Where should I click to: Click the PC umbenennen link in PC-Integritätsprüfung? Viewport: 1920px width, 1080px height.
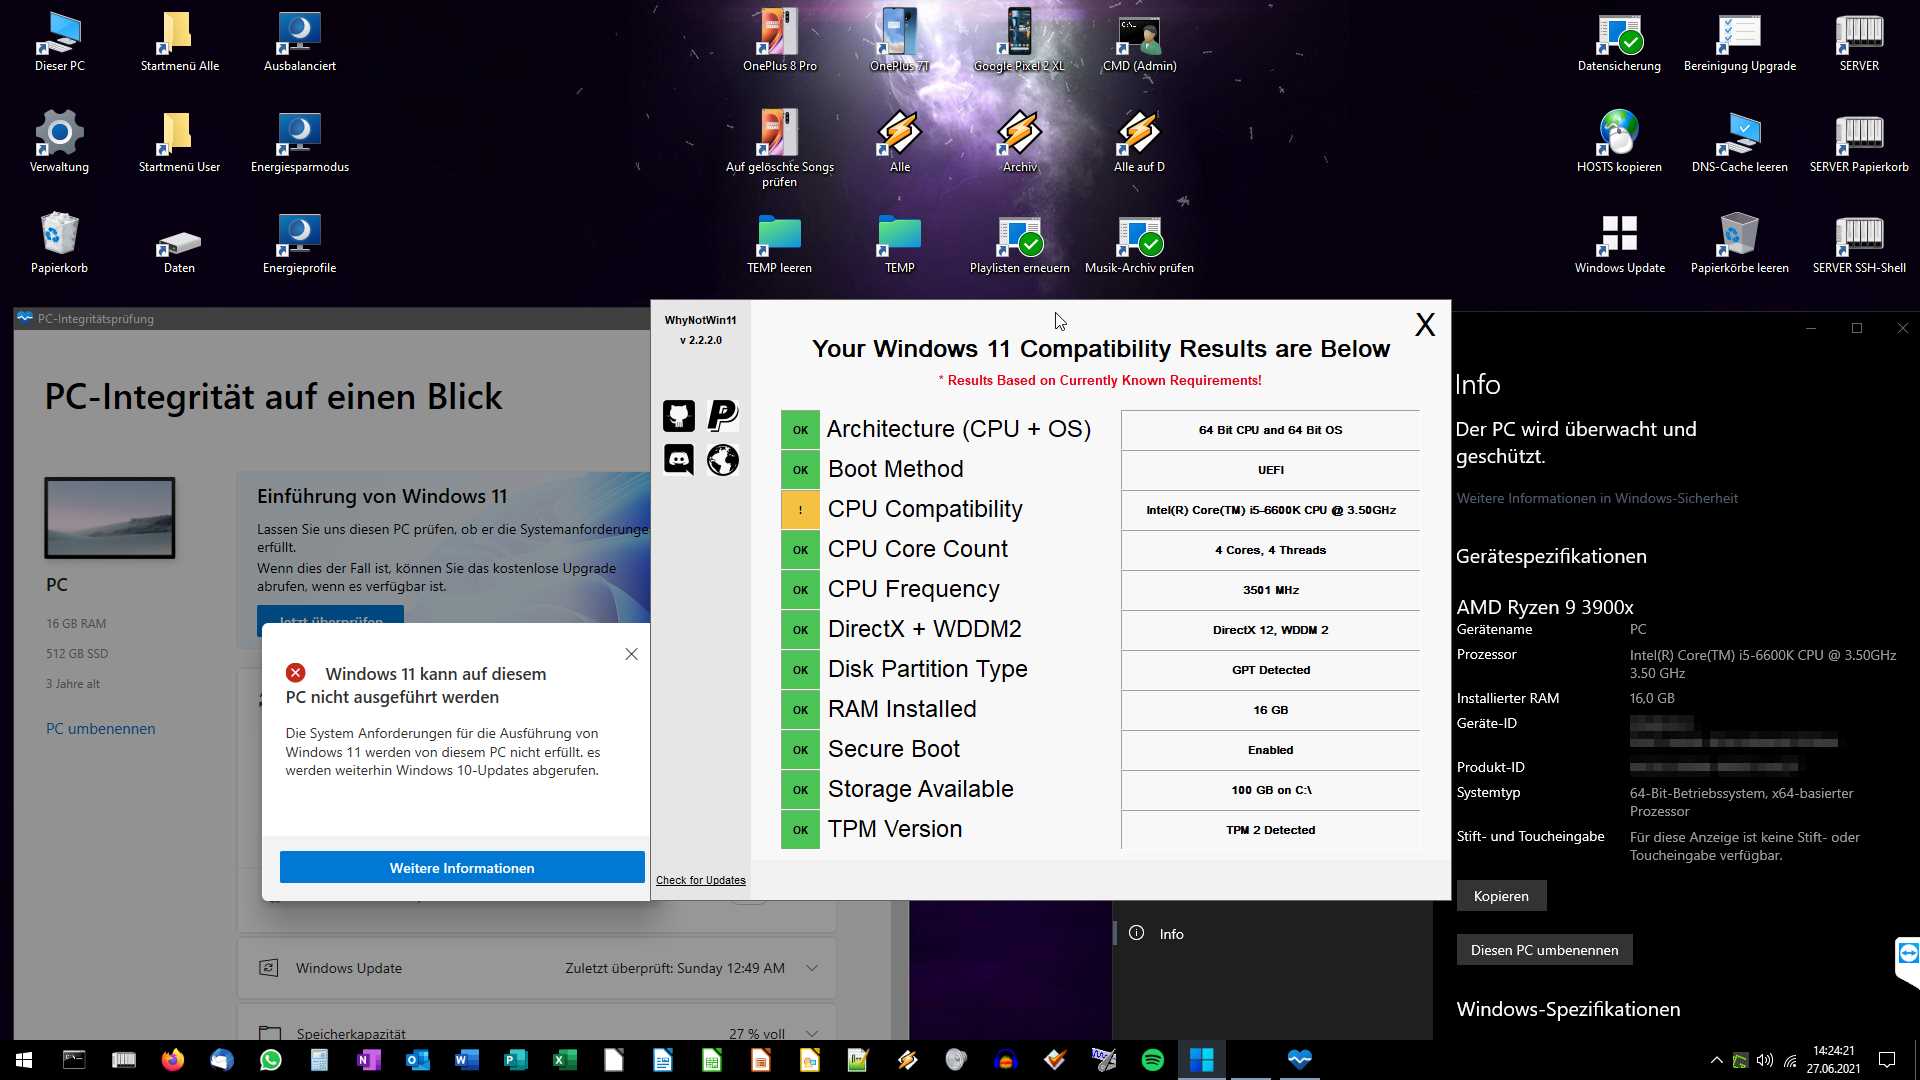pos(101,729)
